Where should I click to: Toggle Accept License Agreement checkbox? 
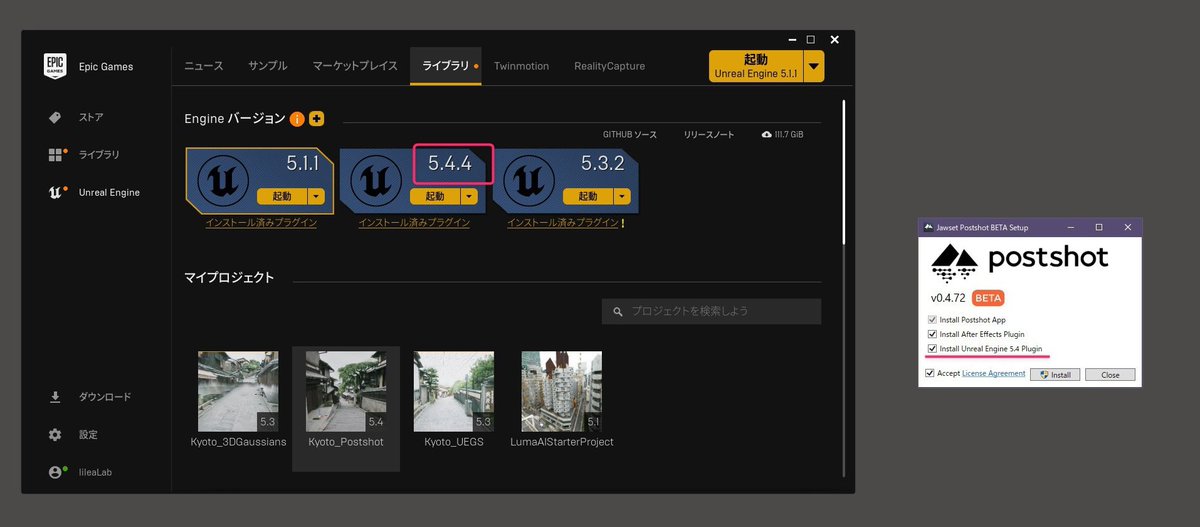[x=930, y=373]
